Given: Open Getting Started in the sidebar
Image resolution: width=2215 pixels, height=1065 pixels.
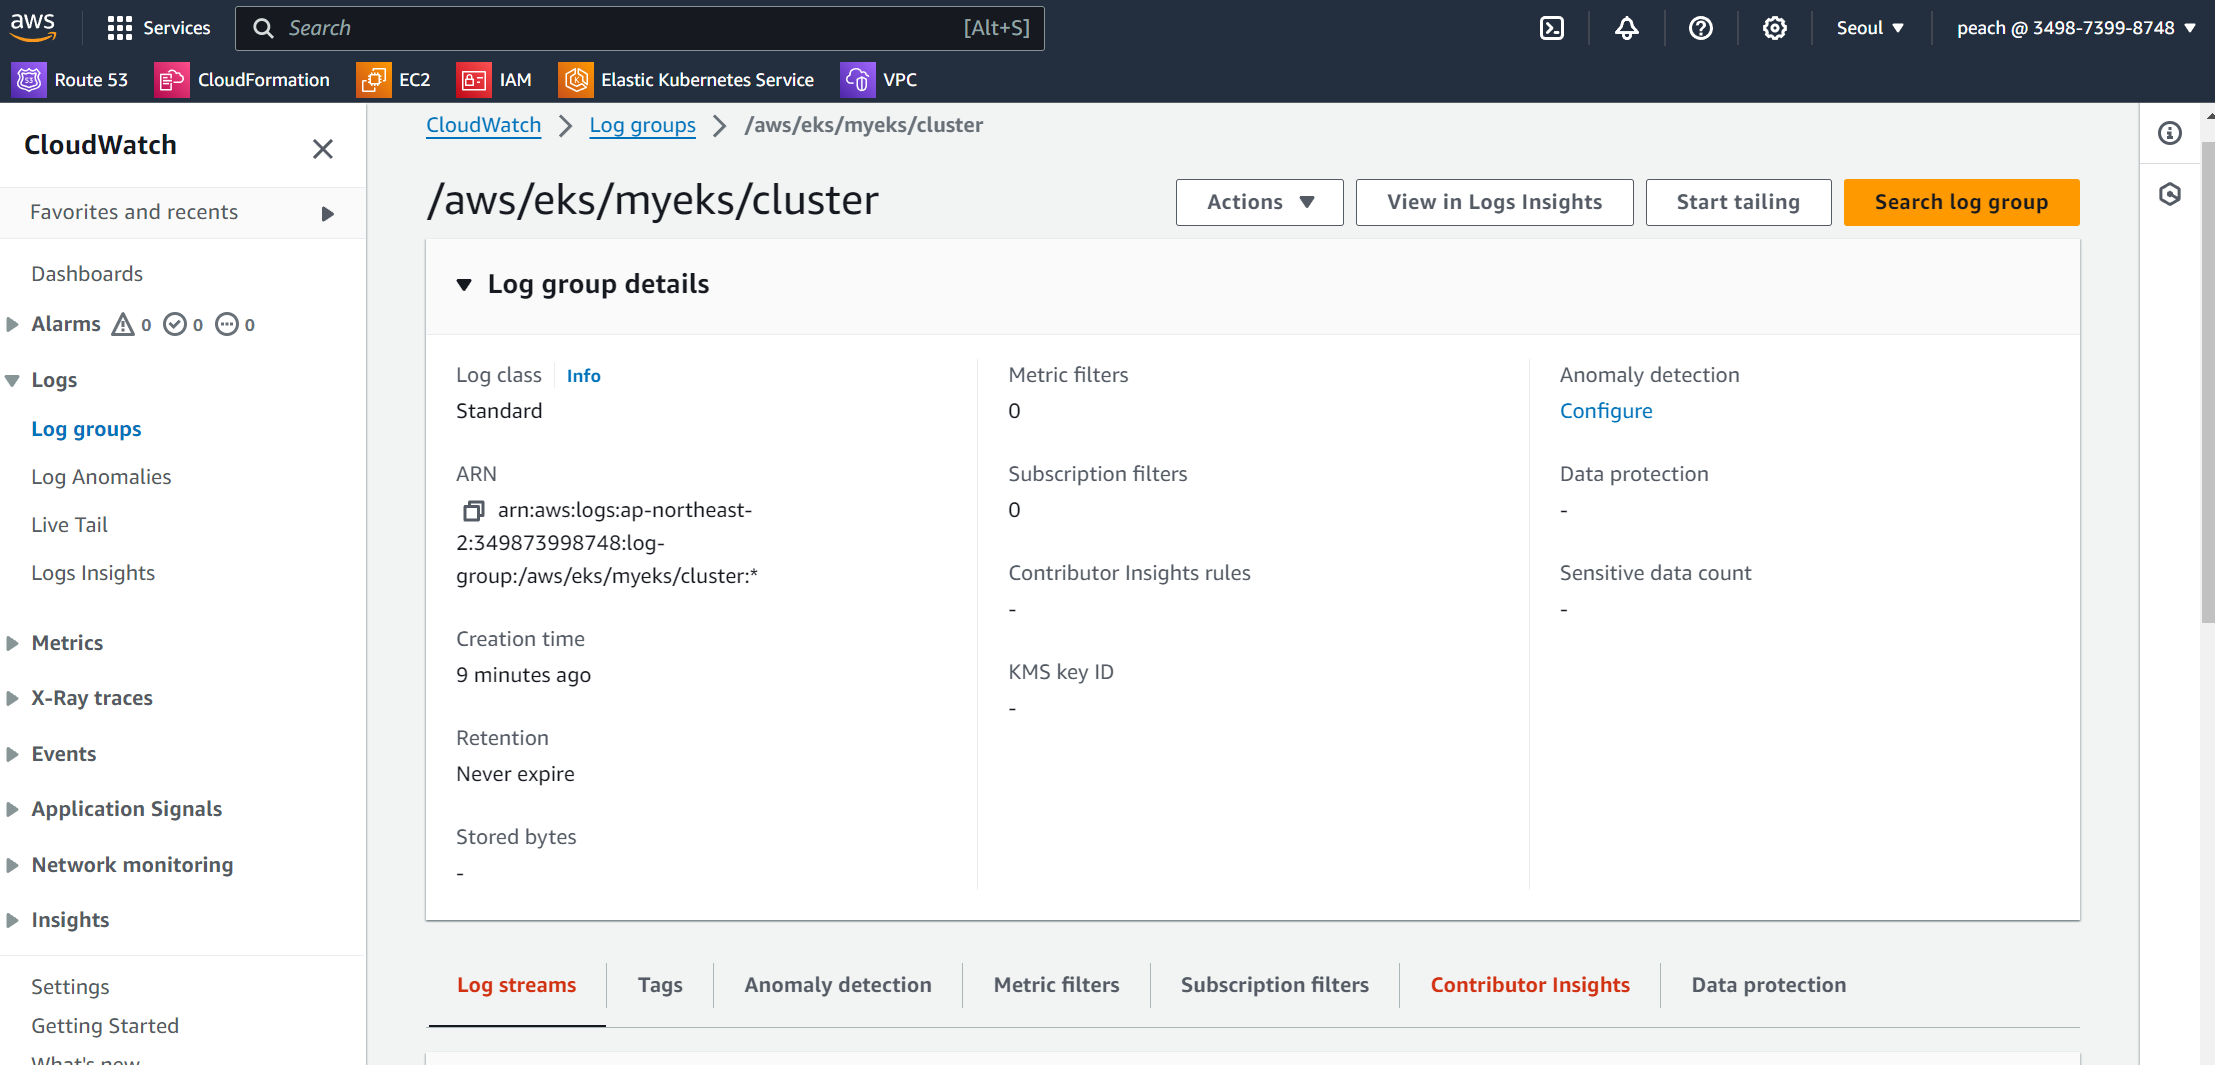Looking at the screenshot, I should [105, 1026].
